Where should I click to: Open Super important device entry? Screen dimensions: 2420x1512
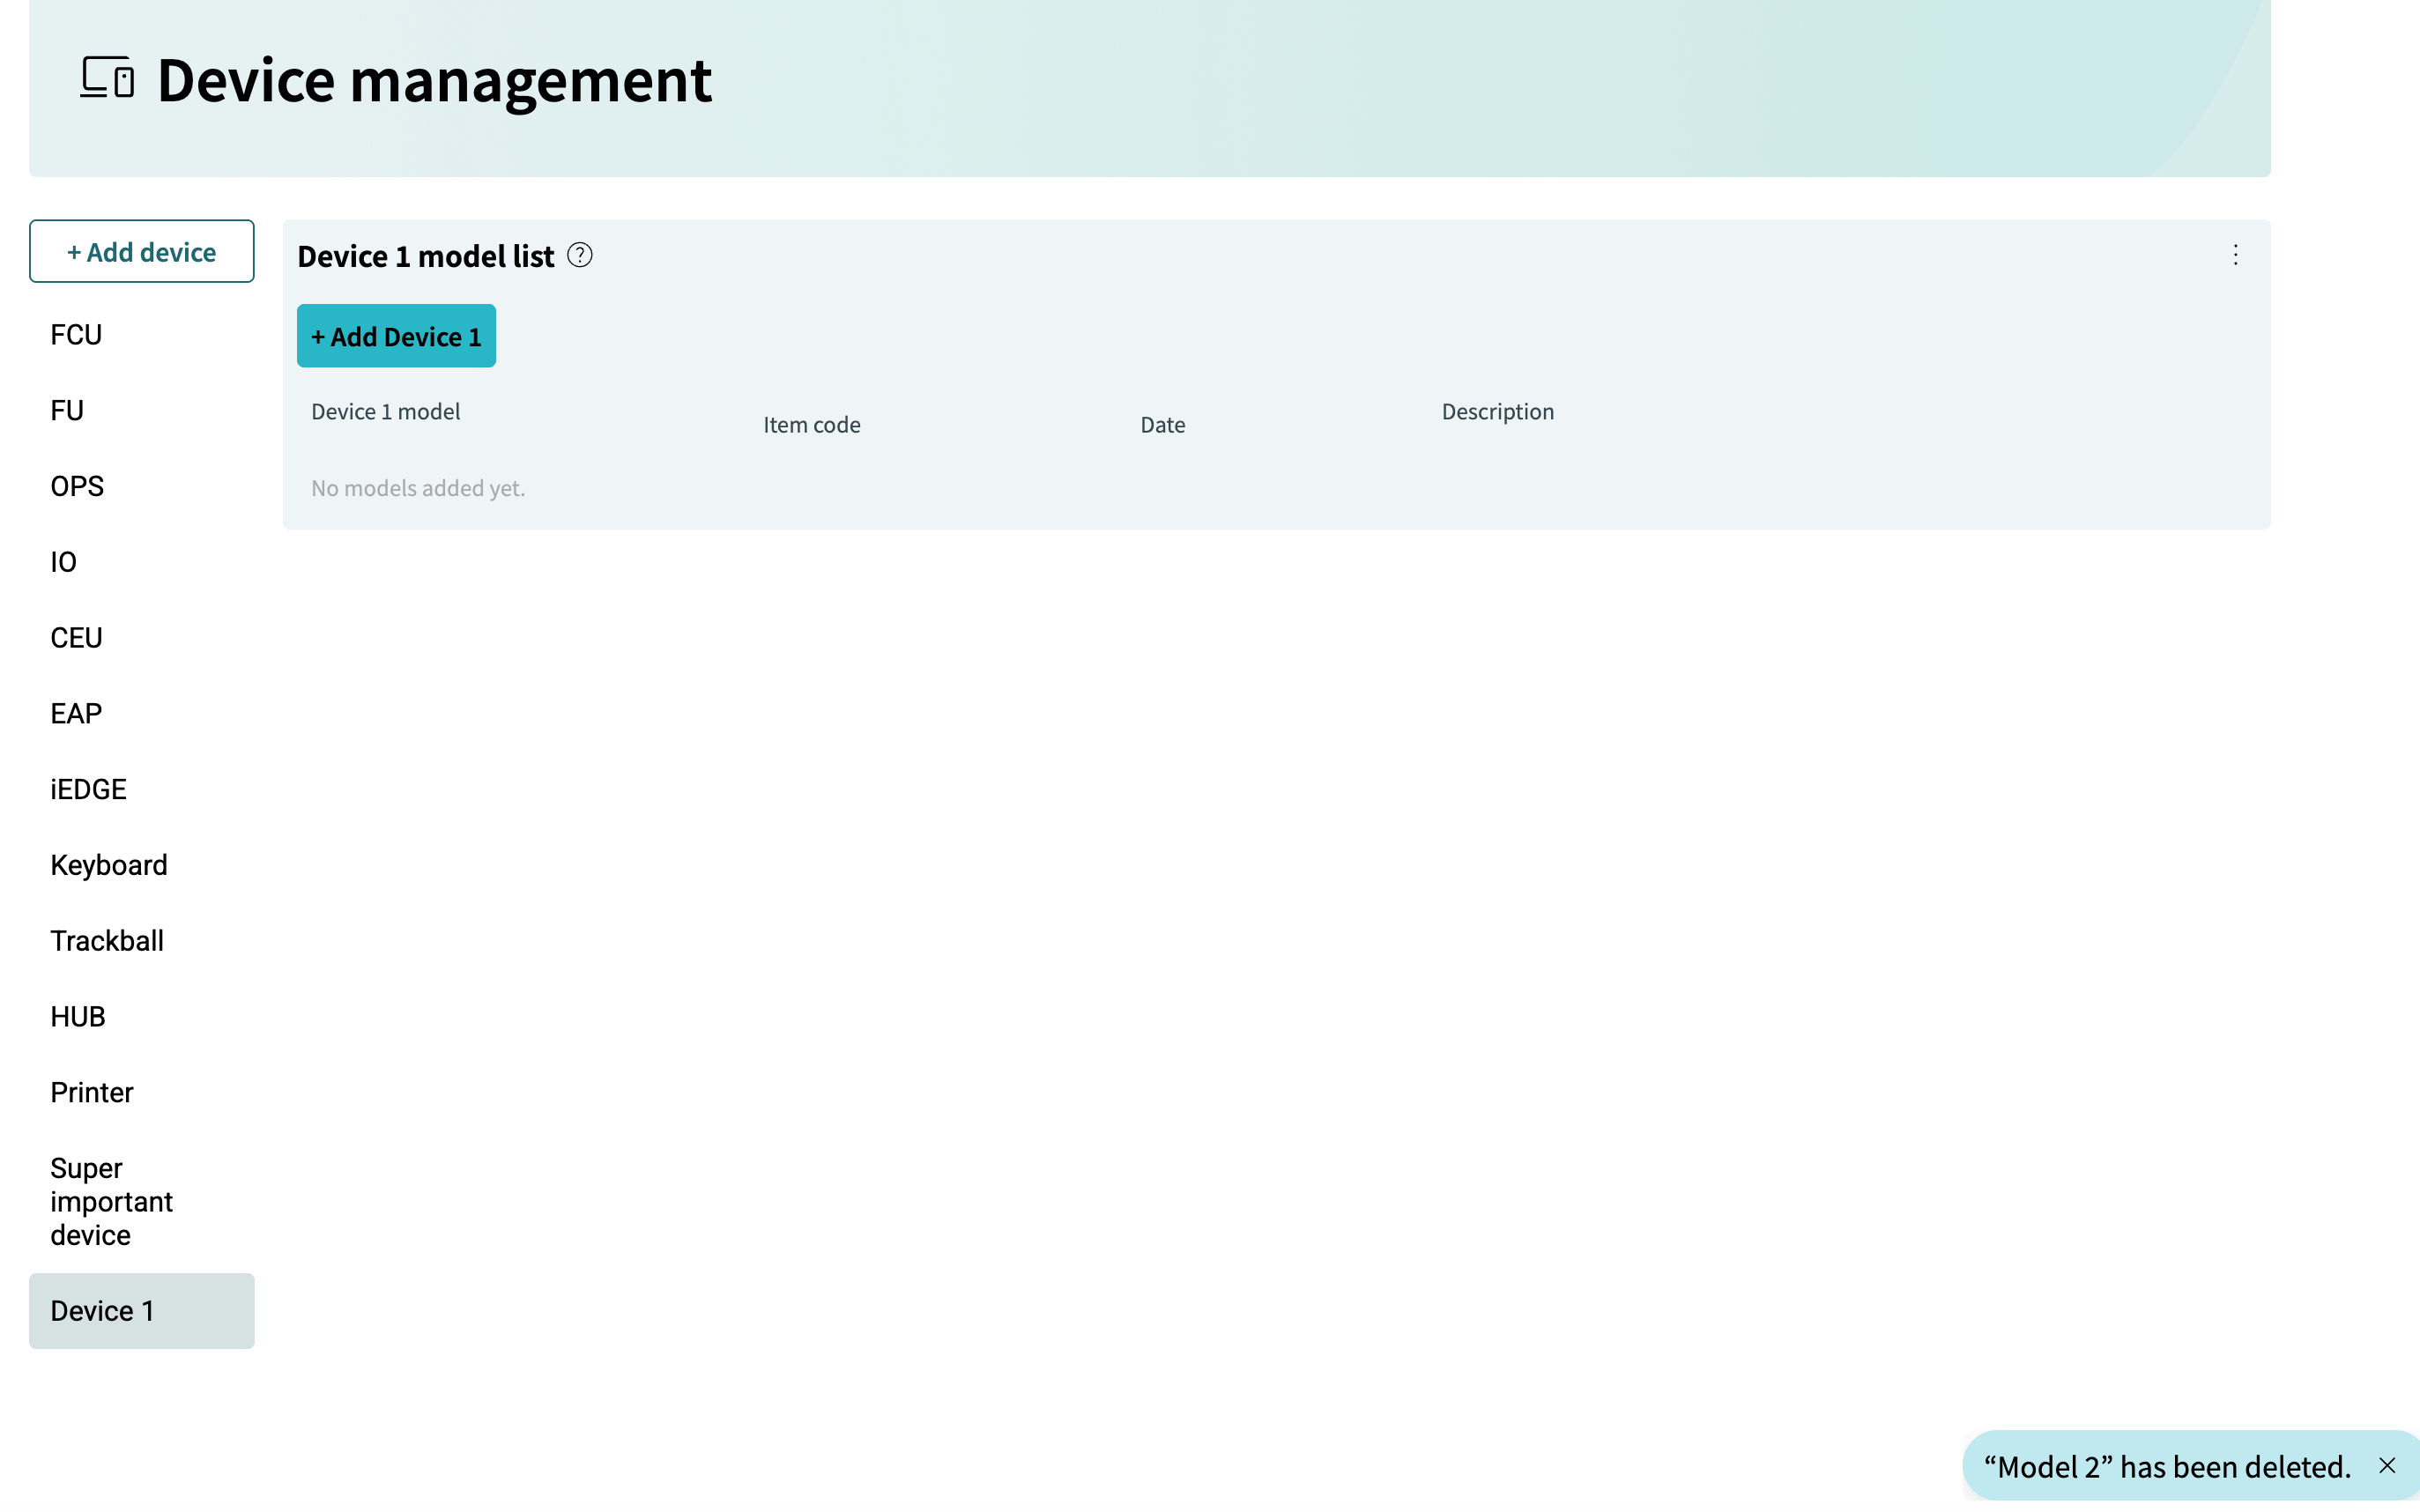[x=141, y=1202]
